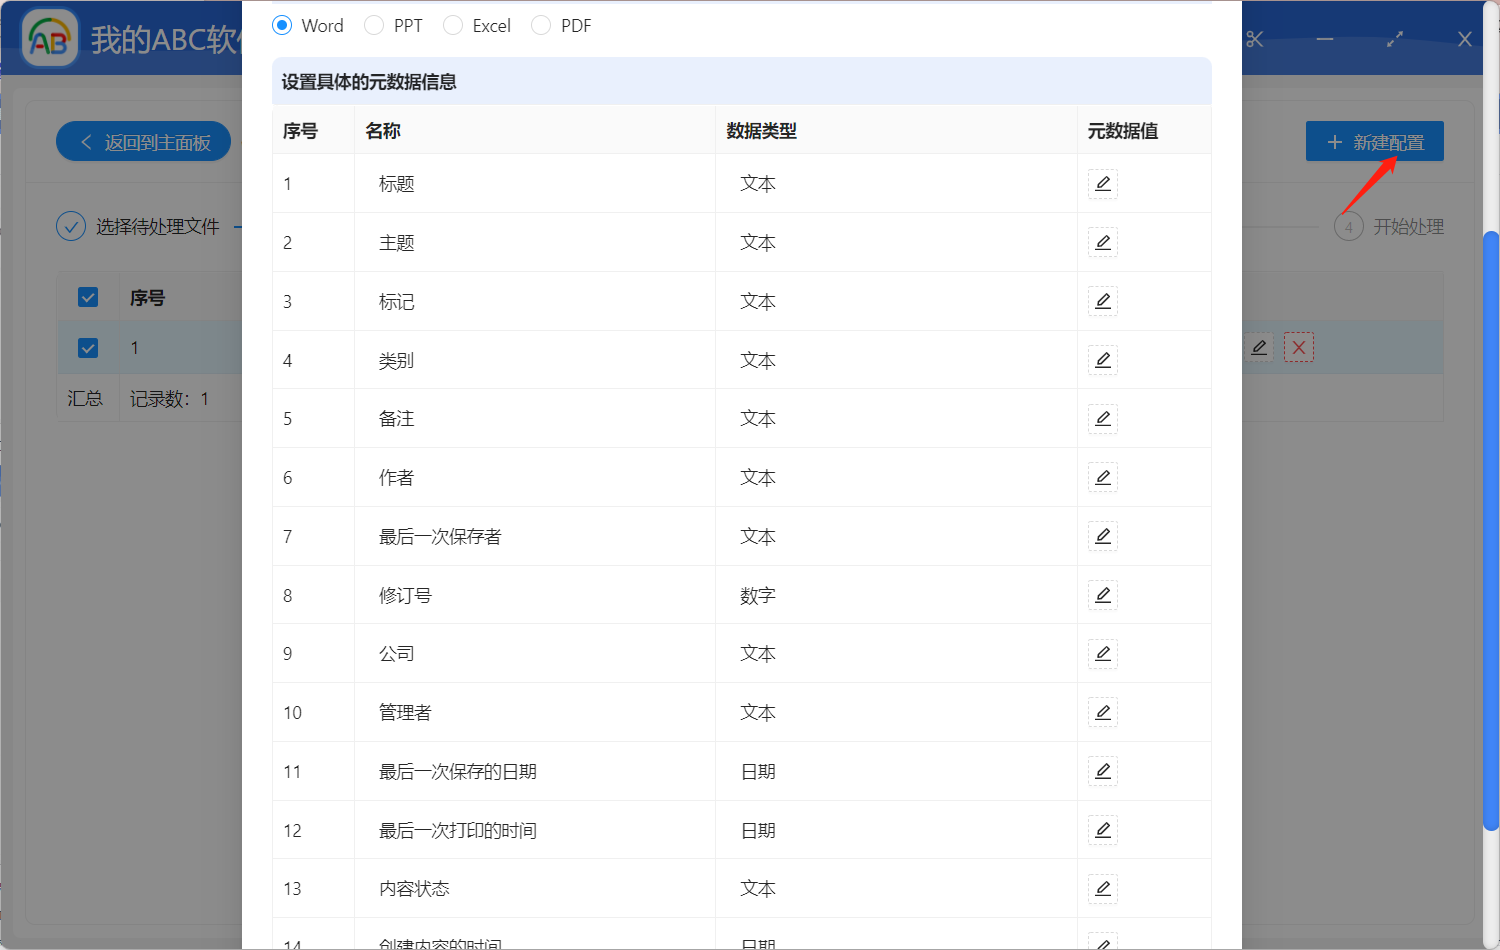Edit the metadata value for 标题
1500x950 pixels.
pos(1102,183)
